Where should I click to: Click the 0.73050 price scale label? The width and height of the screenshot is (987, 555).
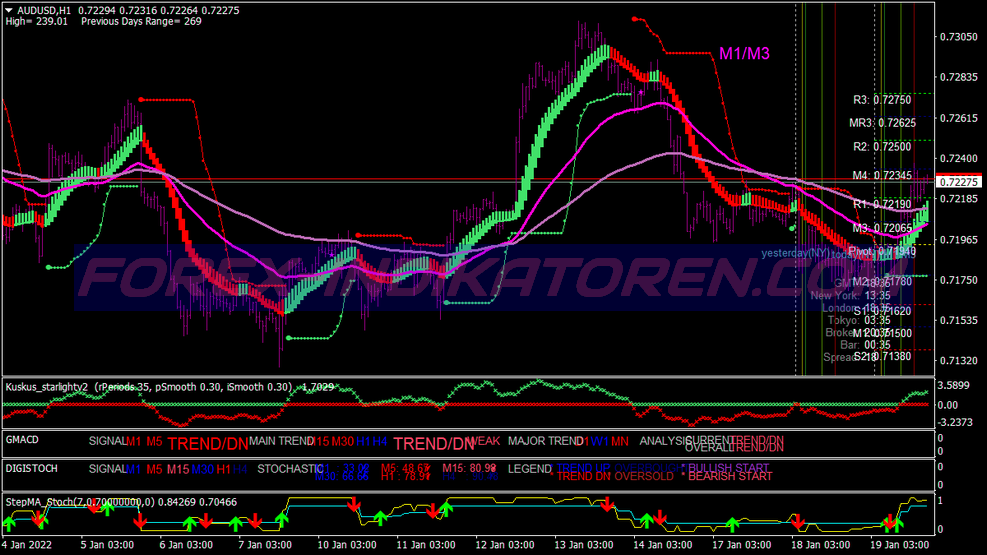pos(958,37)
